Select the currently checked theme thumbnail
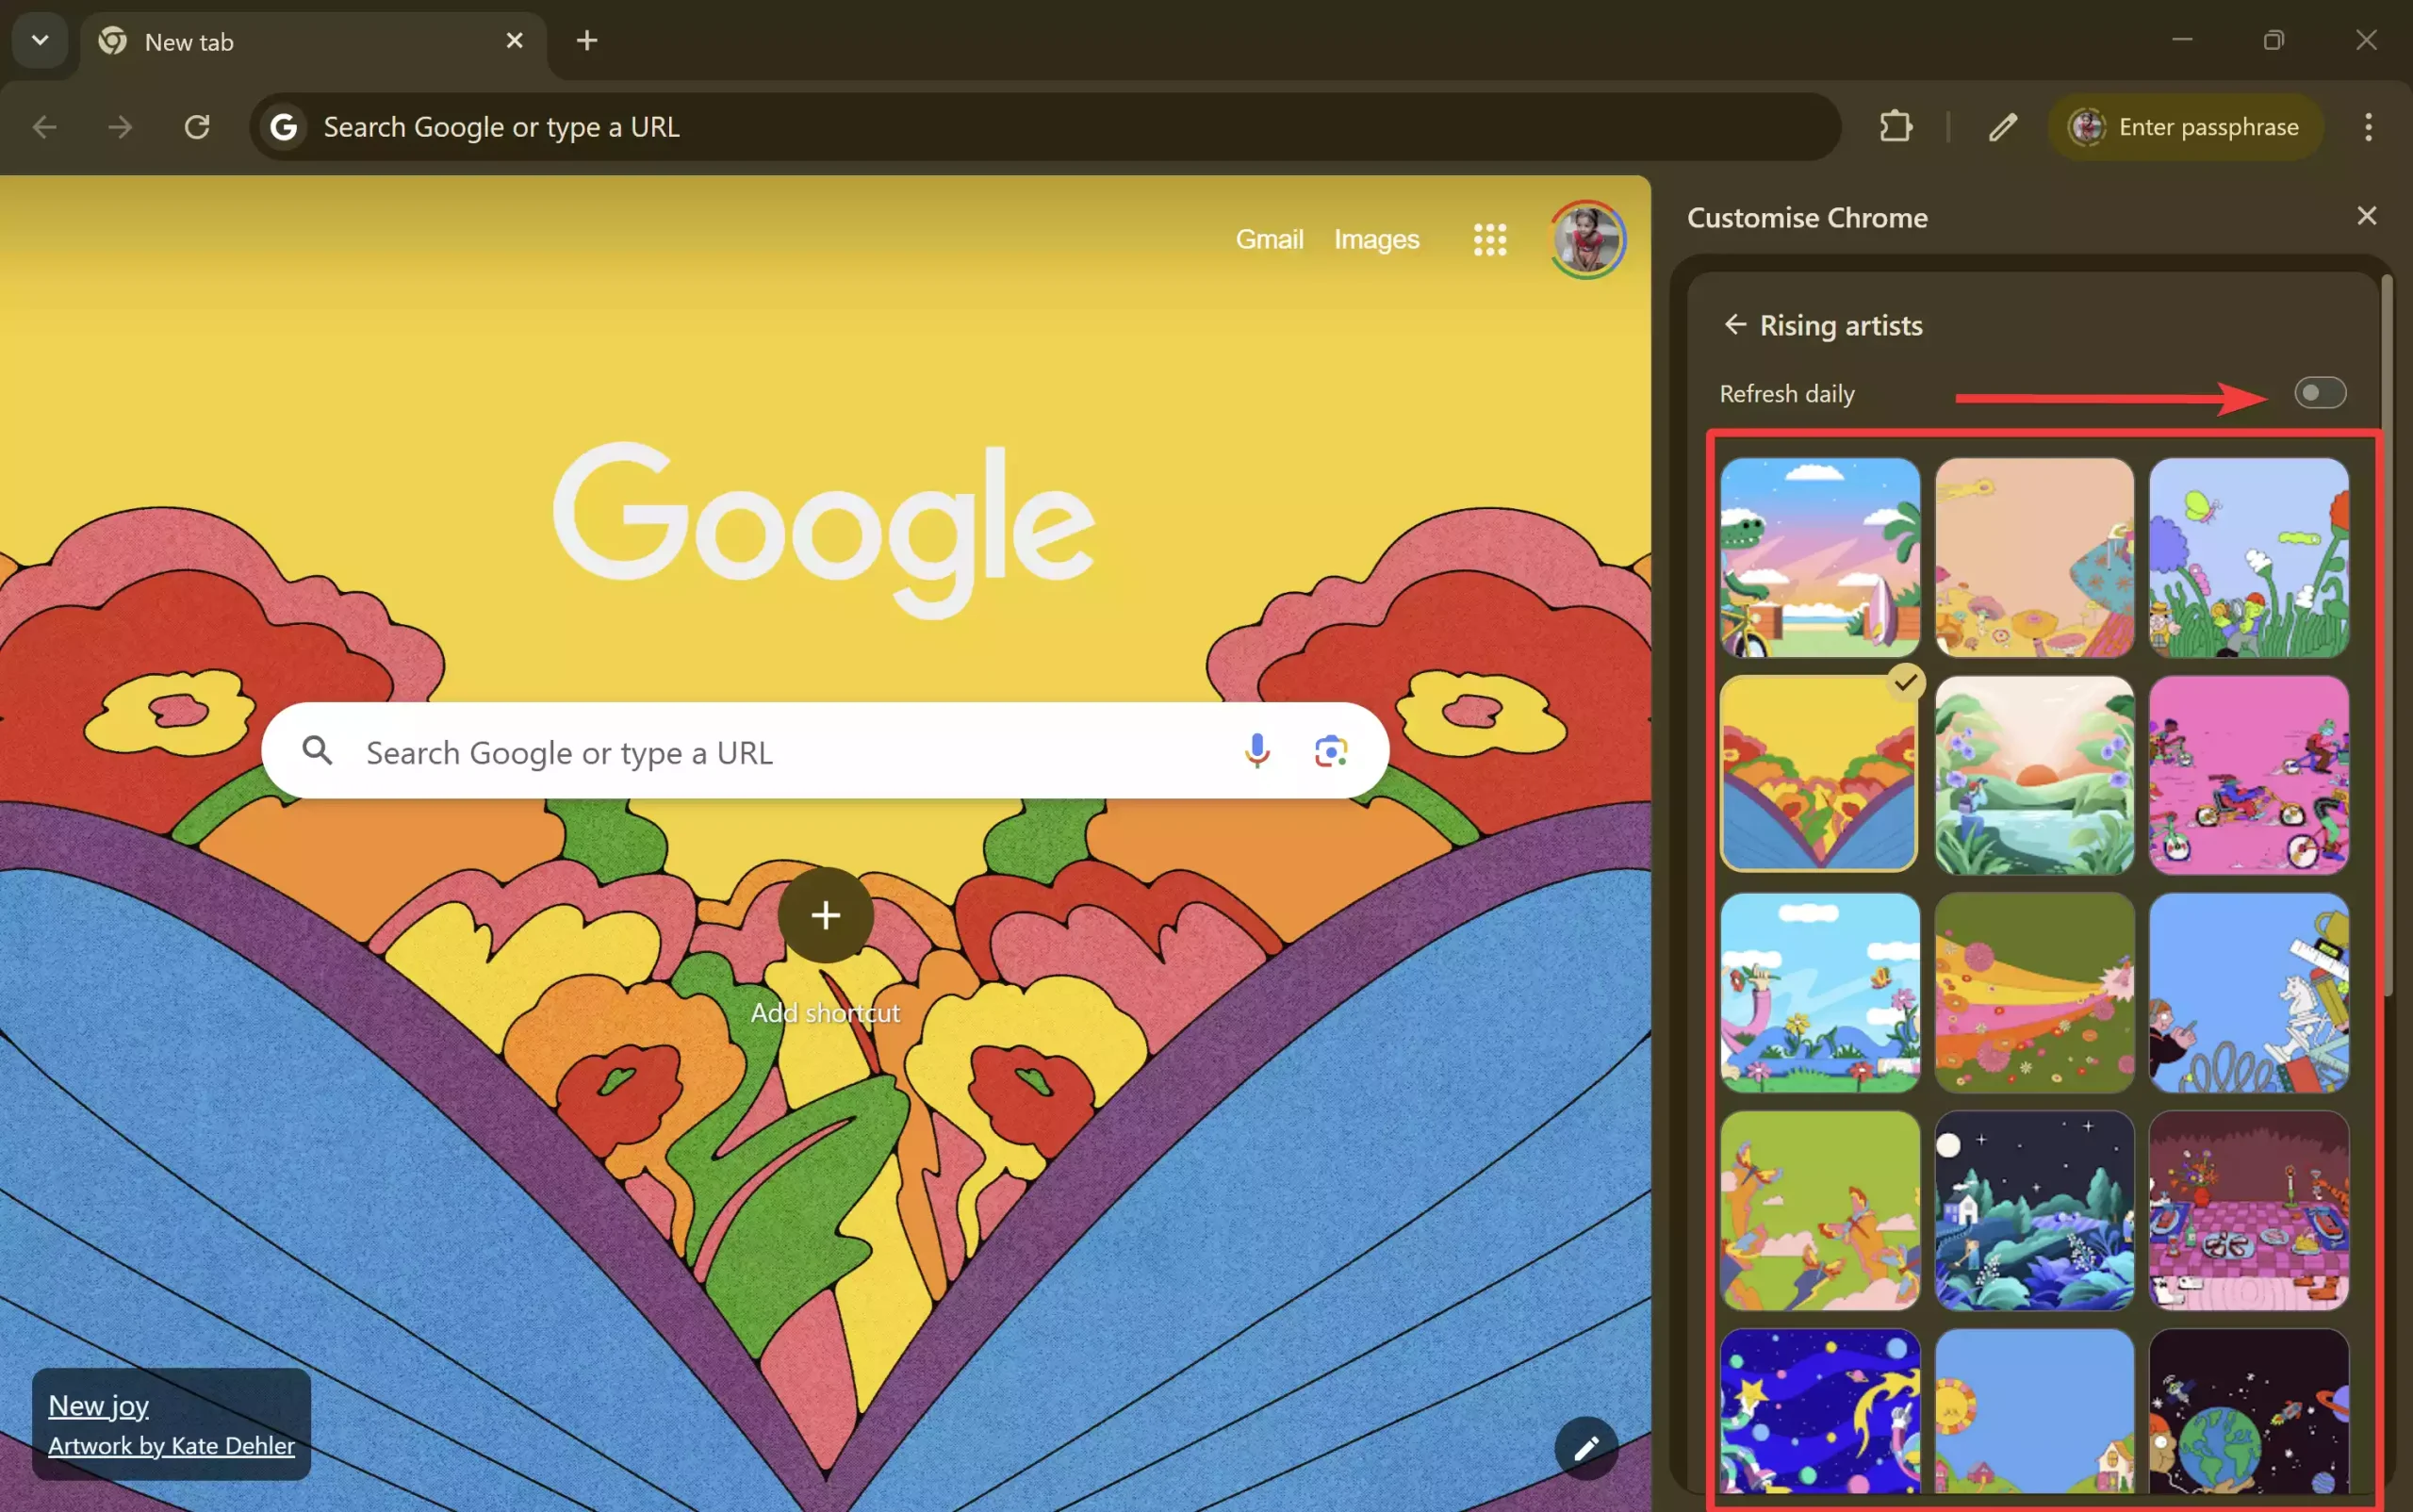 [1818, 774]
